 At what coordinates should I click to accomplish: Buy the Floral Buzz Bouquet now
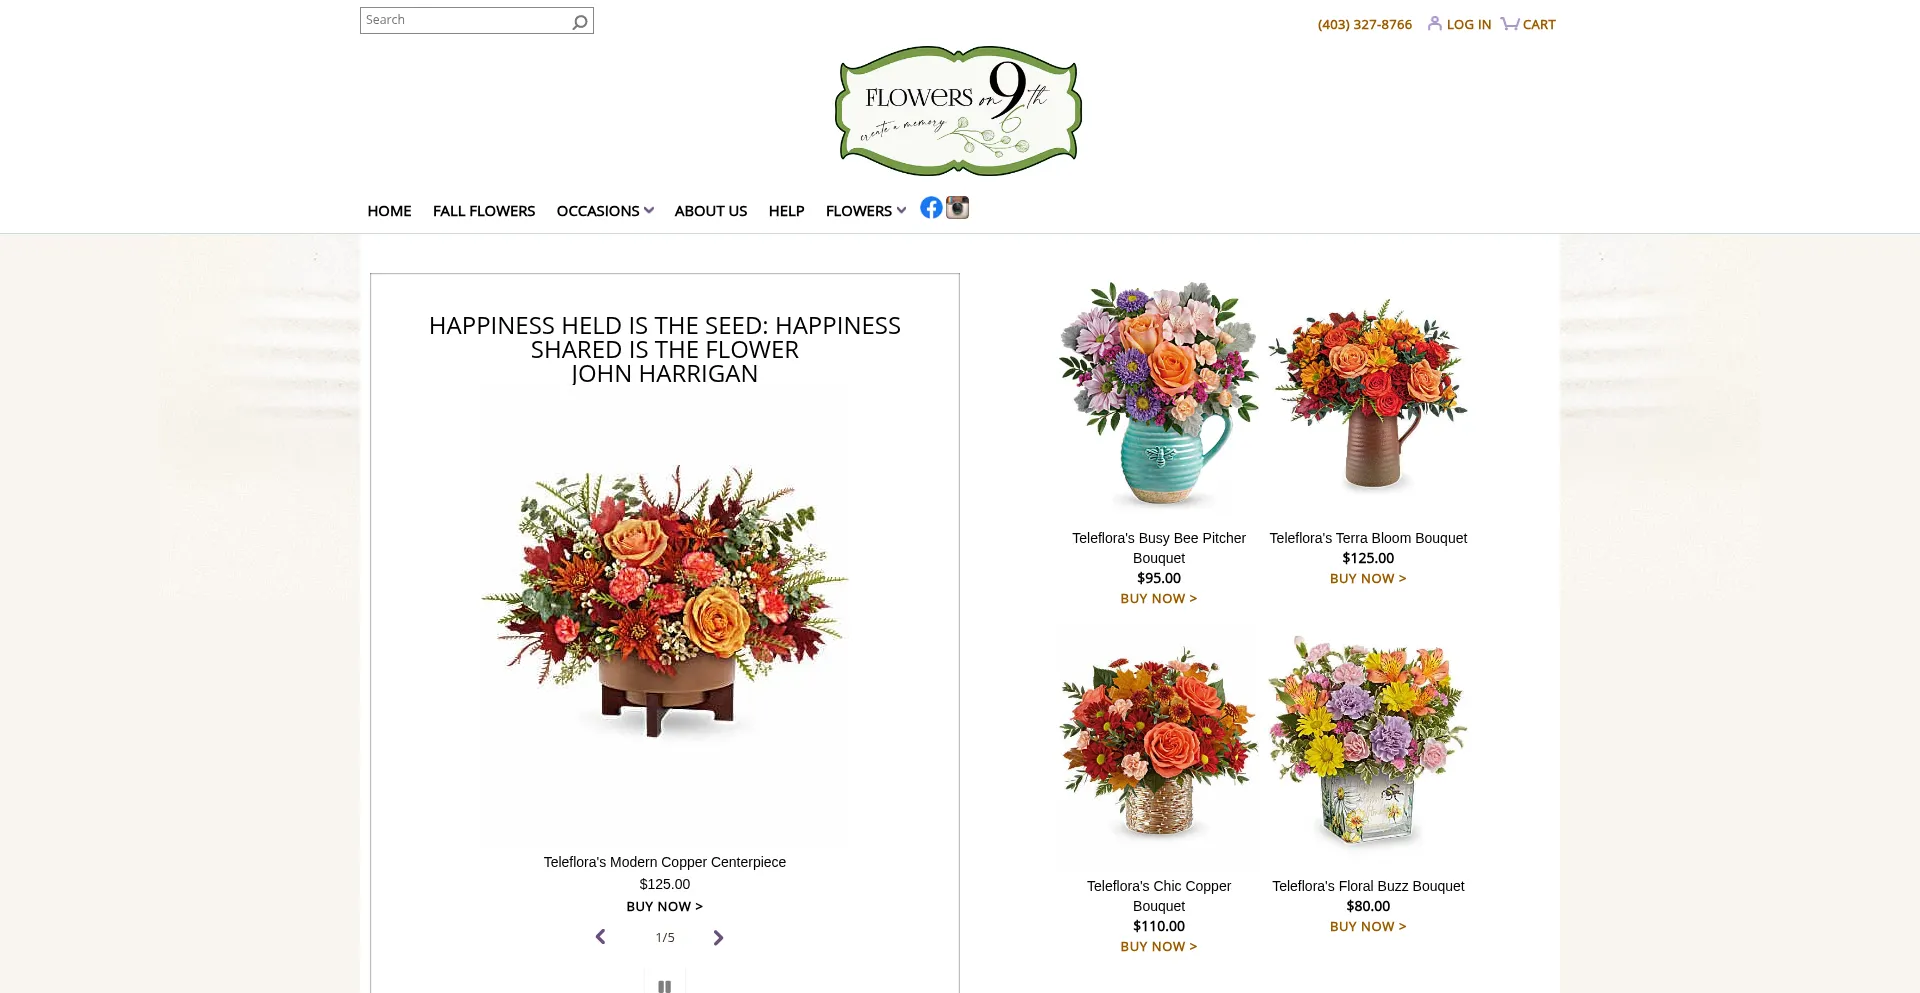pos(1368,926)
